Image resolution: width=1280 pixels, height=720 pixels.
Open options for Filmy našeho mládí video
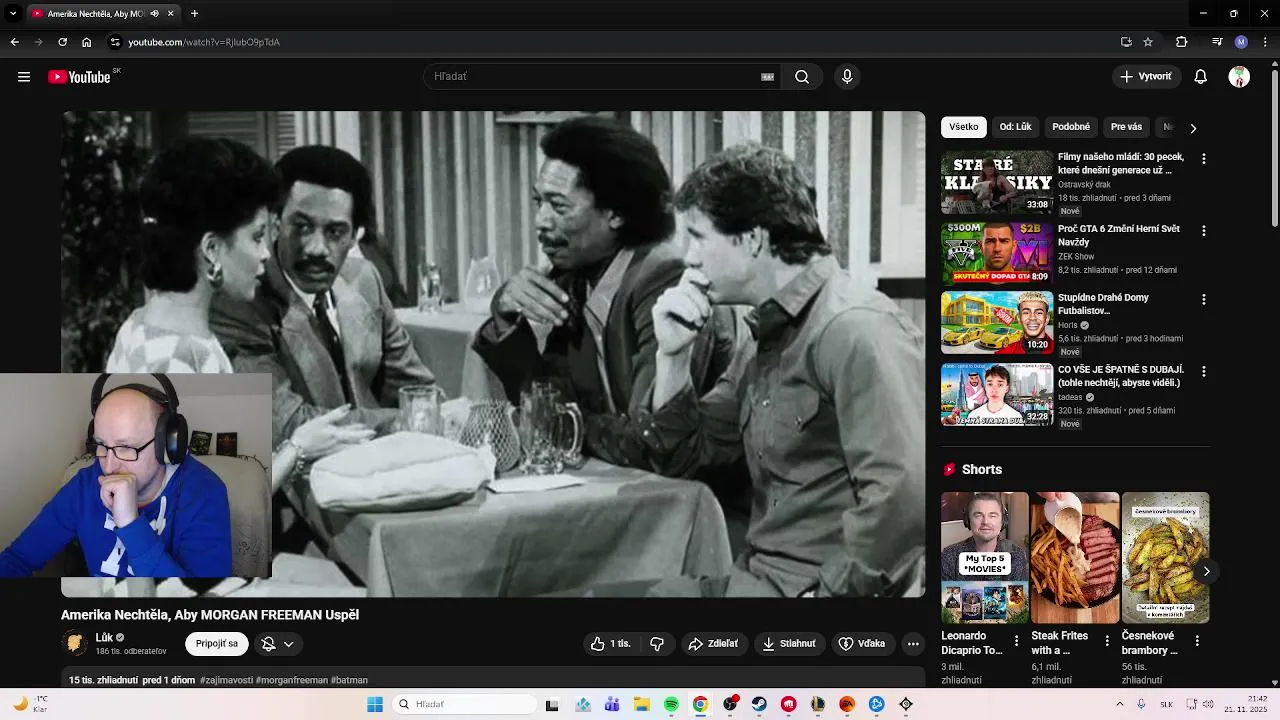coord(1203,159)
